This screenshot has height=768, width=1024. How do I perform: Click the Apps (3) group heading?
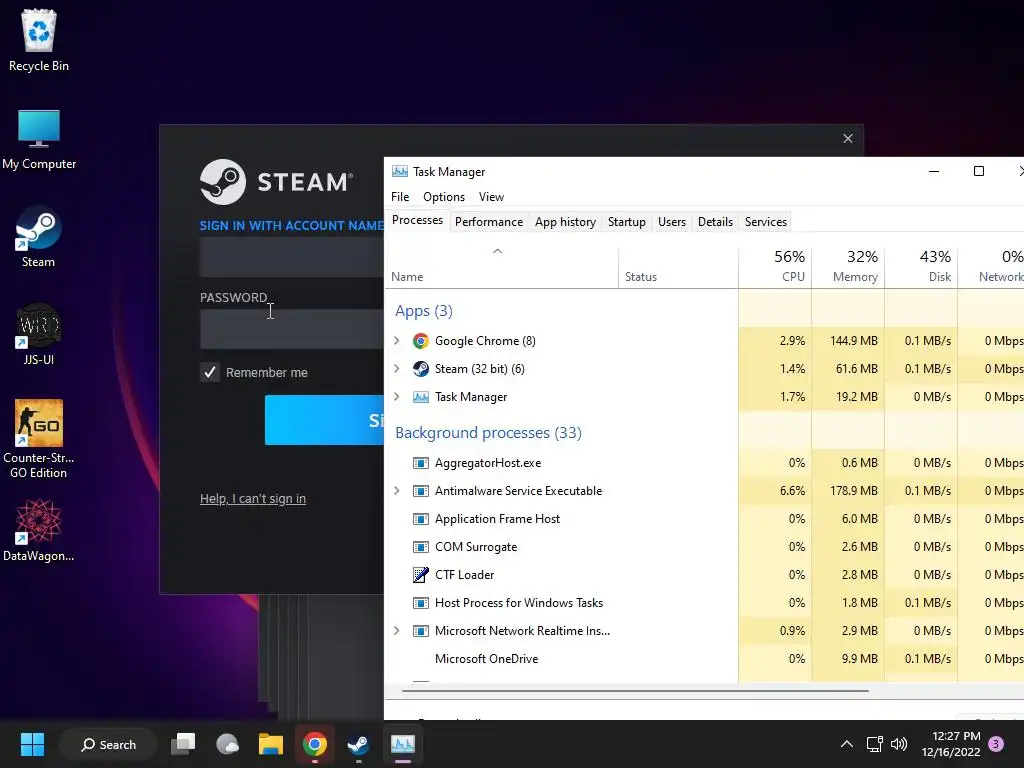tap(423, 311)
